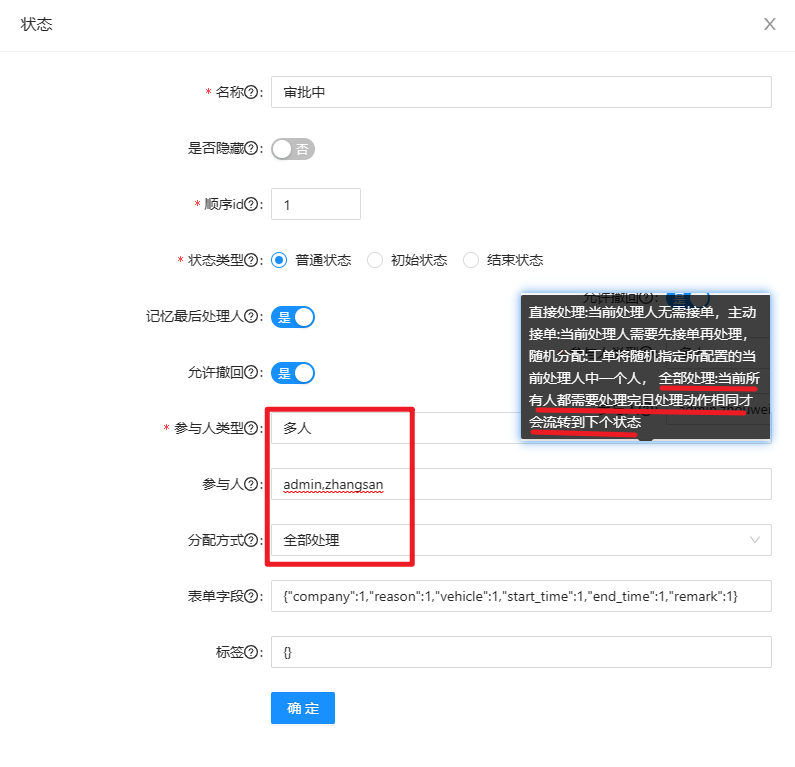Select the 普通状态 radio button
795x767 pixels.
click(279, 261)
